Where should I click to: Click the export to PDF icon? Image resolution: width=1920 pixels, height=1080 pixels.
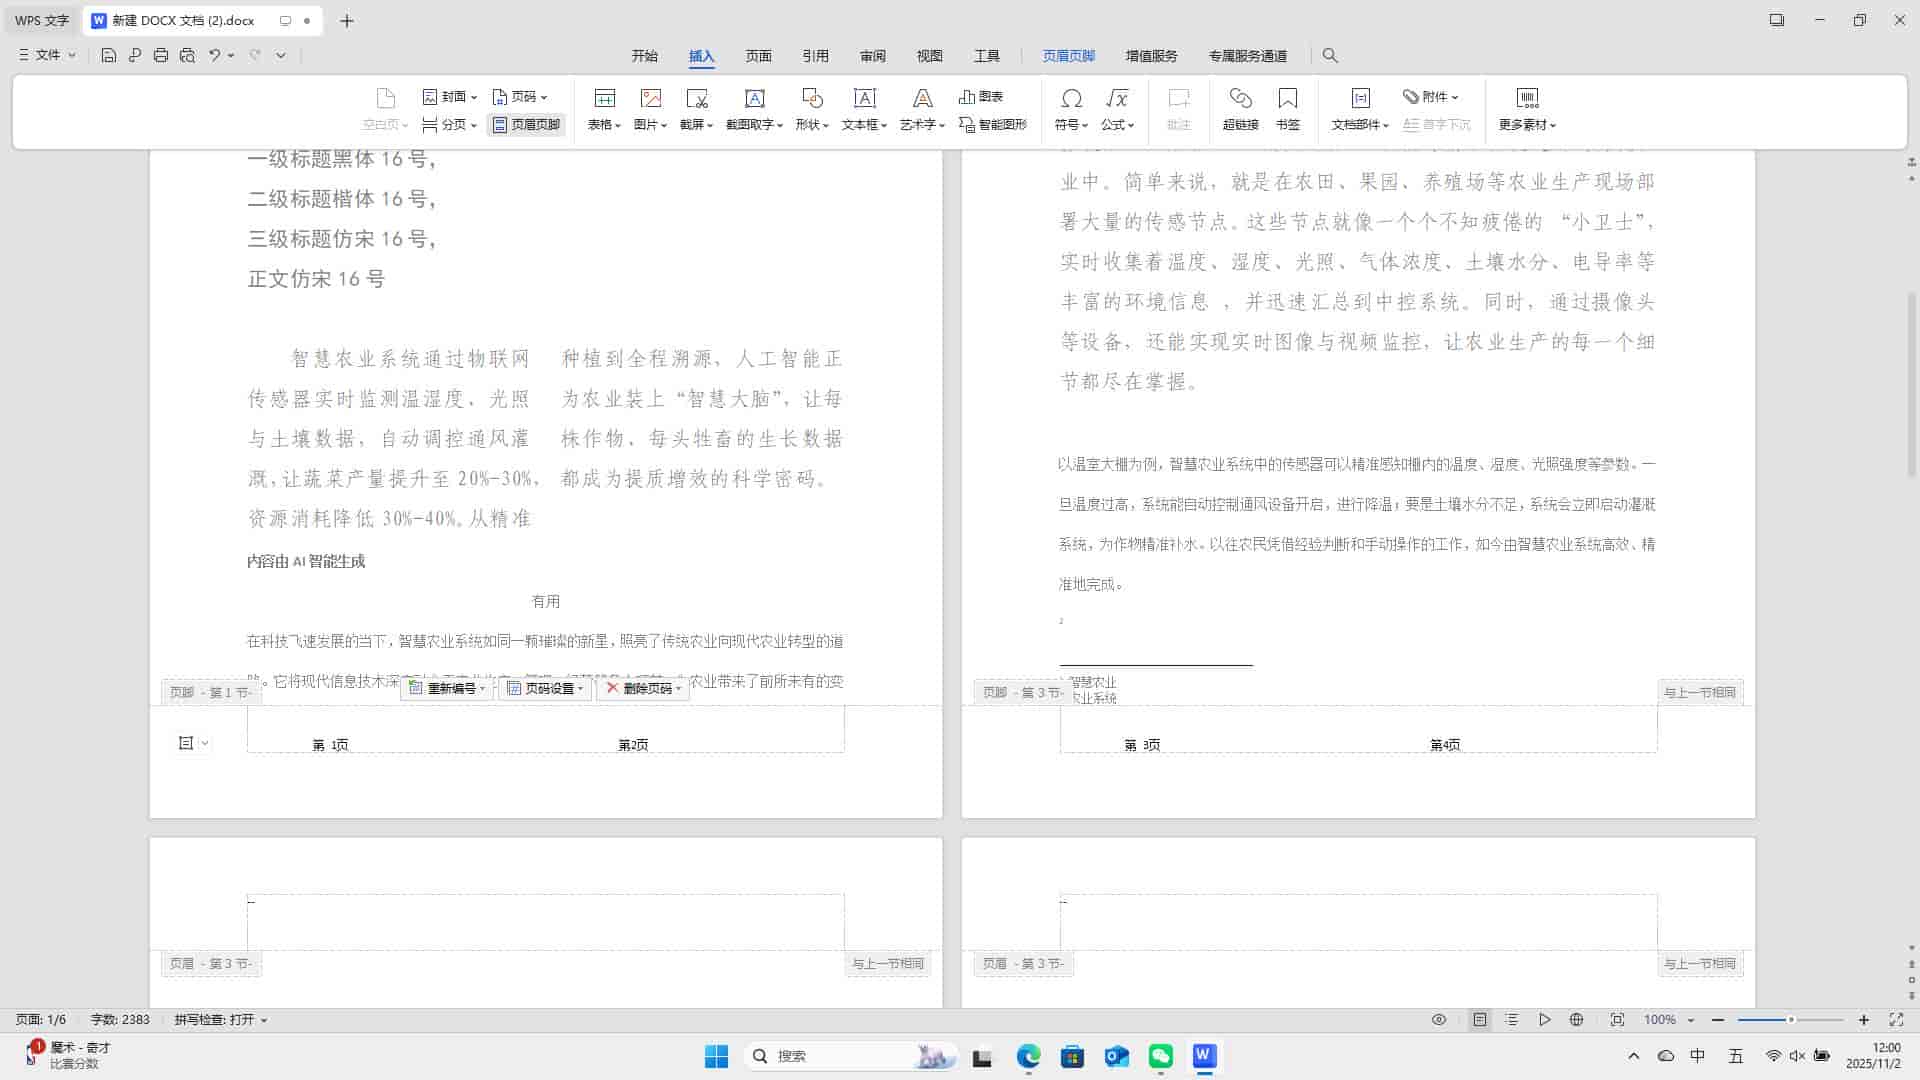[x=135, y=55]
